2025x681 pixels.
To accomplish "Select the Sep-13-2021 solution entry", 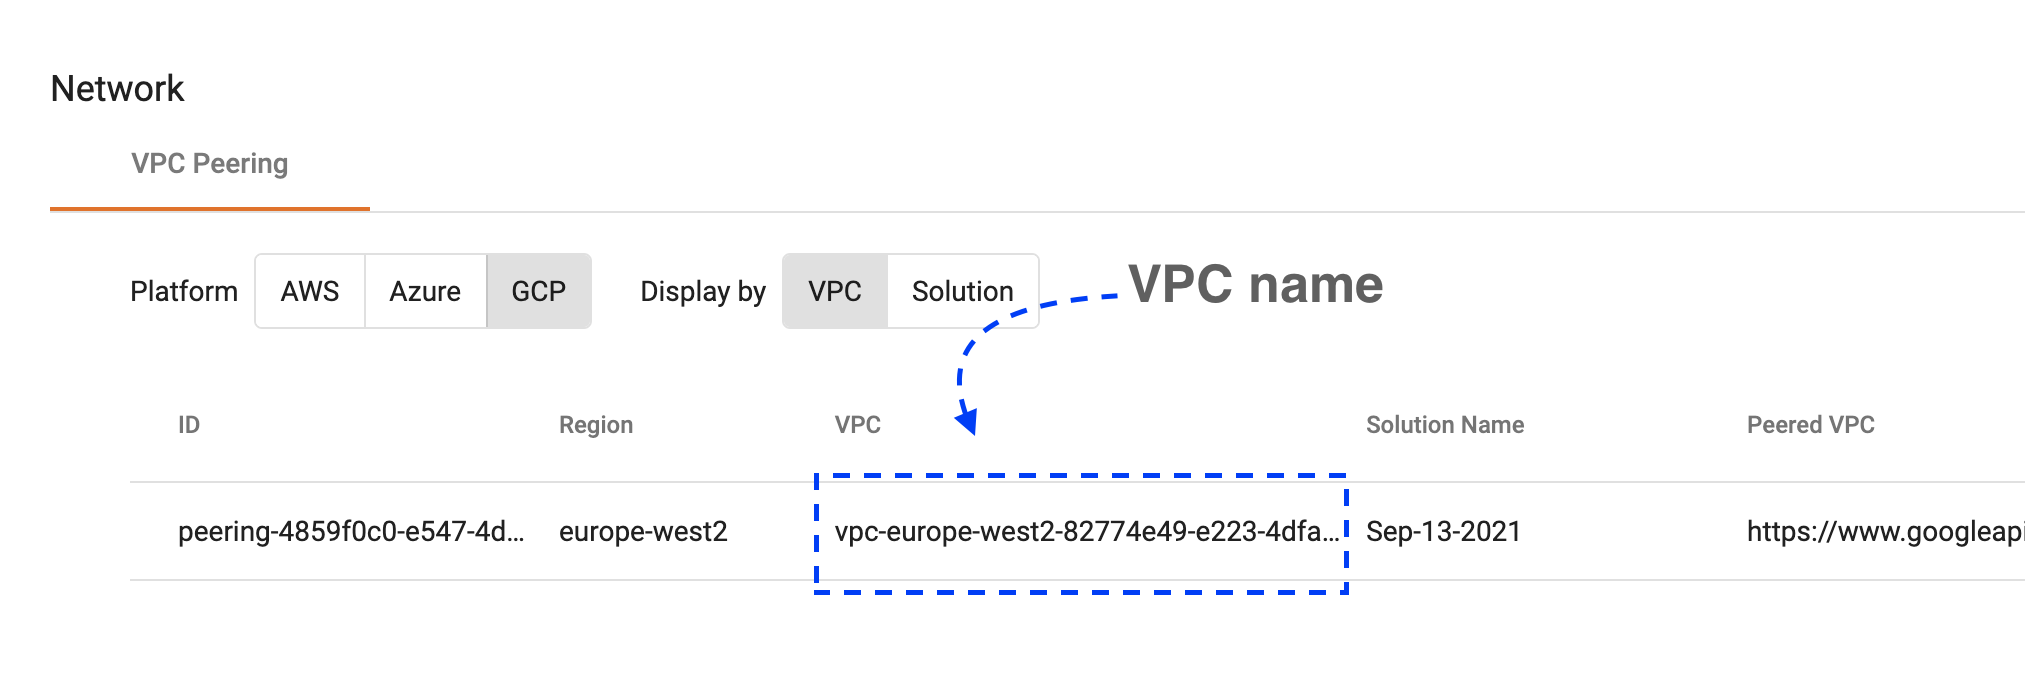I will pyautogui.click(x=1443, y=532).
